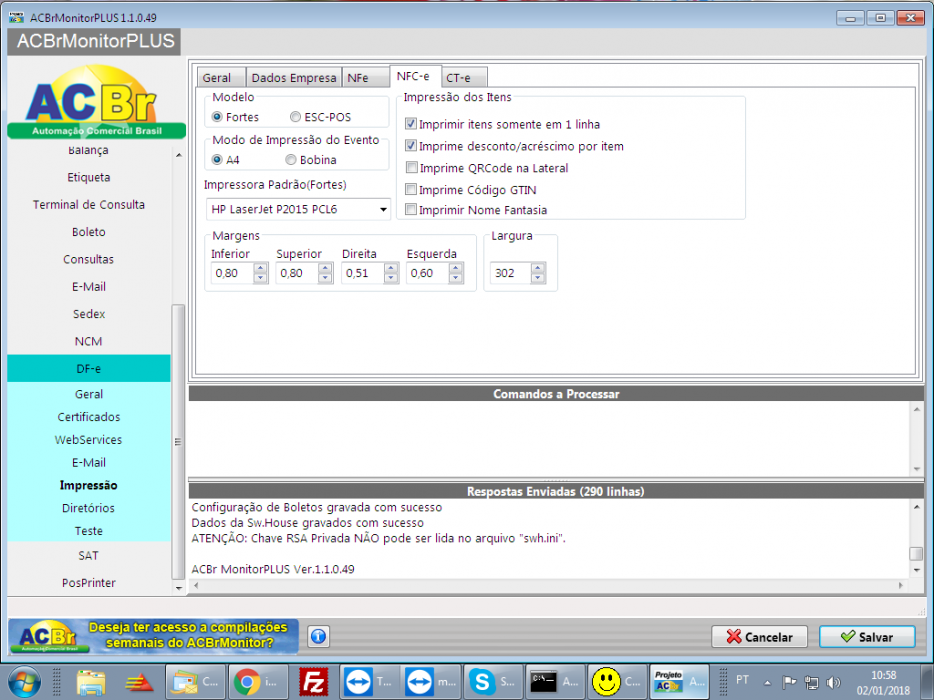
Task: Open Skype from the taskbar
Action: (x=493, y=682)
